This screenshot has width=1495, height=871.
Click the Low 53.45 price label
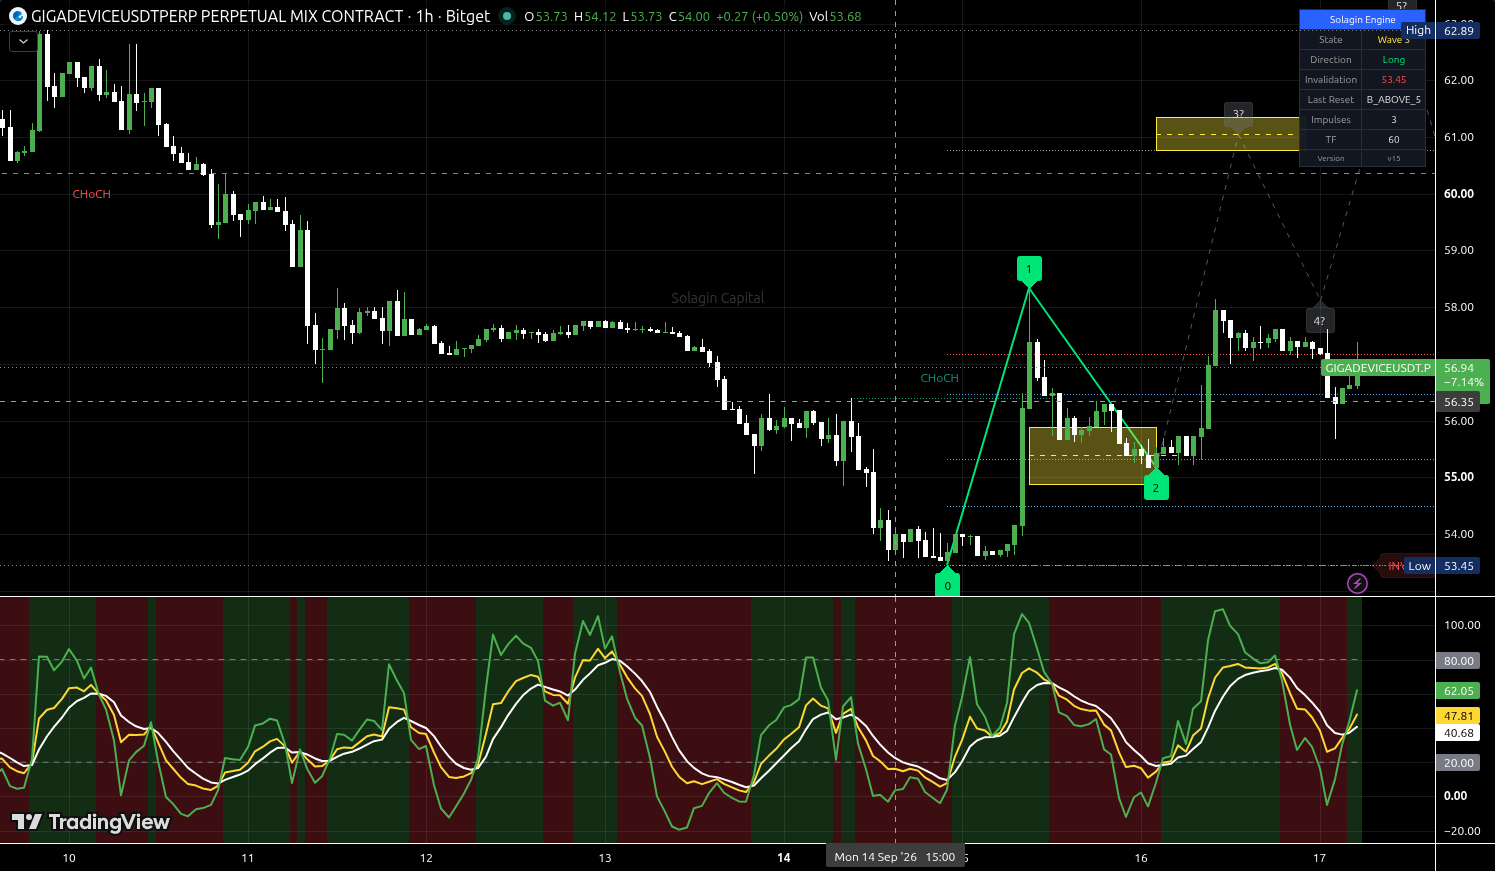(1440, 566)
